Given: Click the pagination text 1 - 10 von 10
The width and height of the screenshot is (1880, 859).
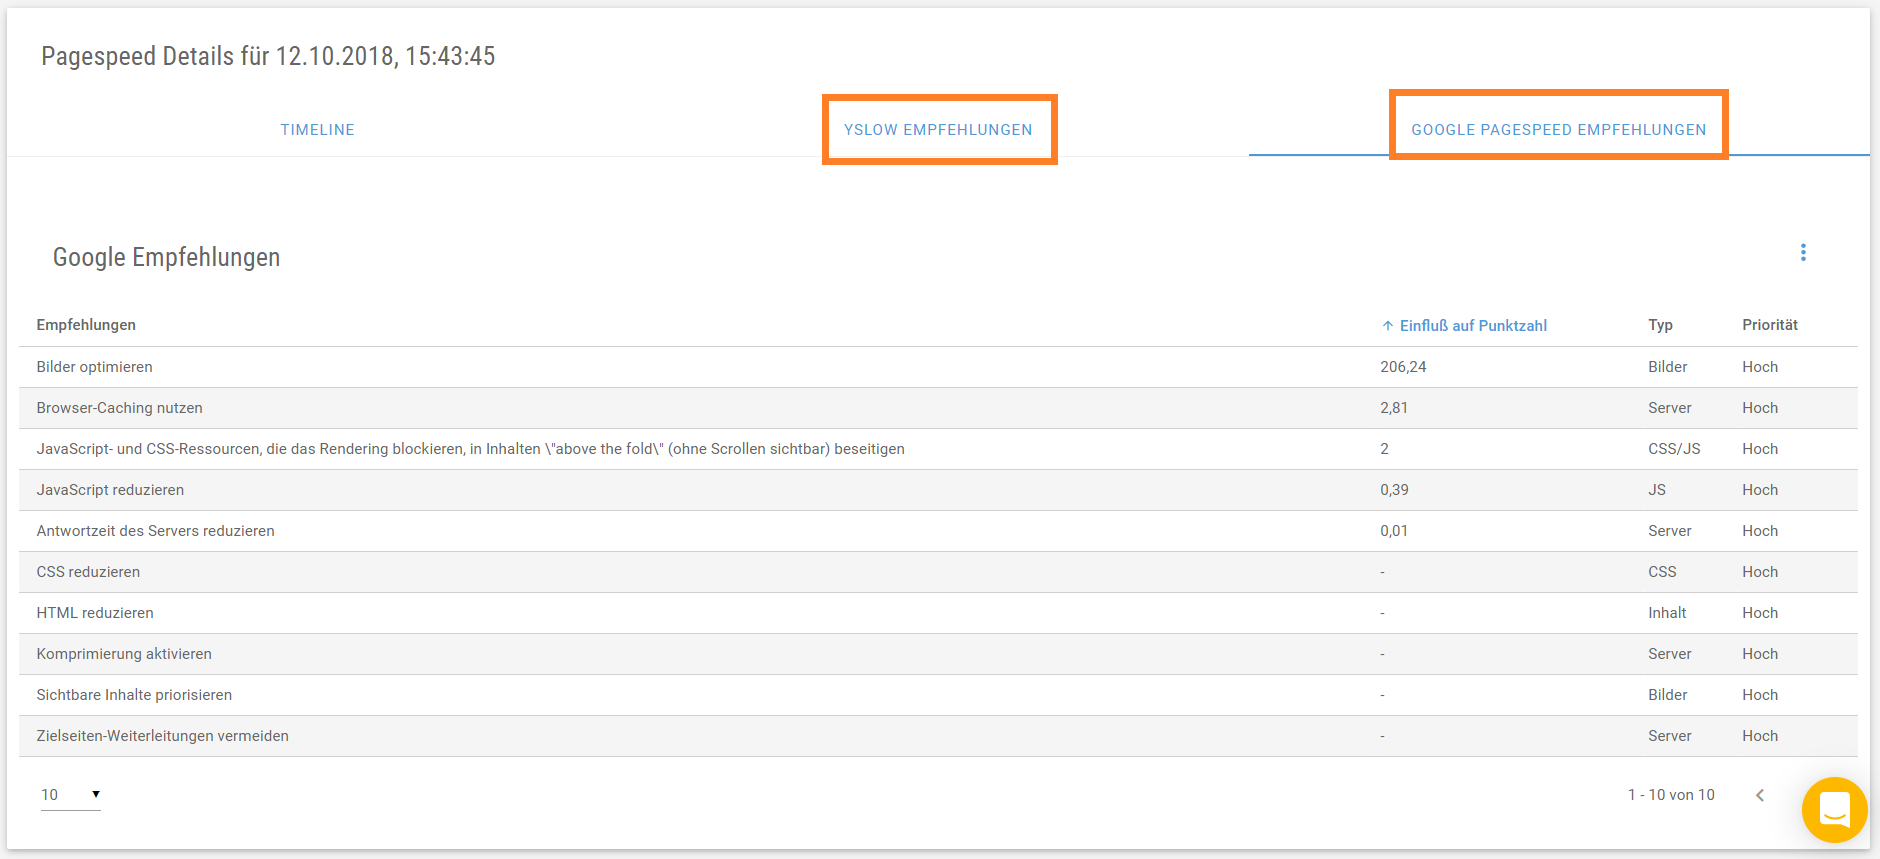Looking at the screenshot, I should [x=1671, y=795].
